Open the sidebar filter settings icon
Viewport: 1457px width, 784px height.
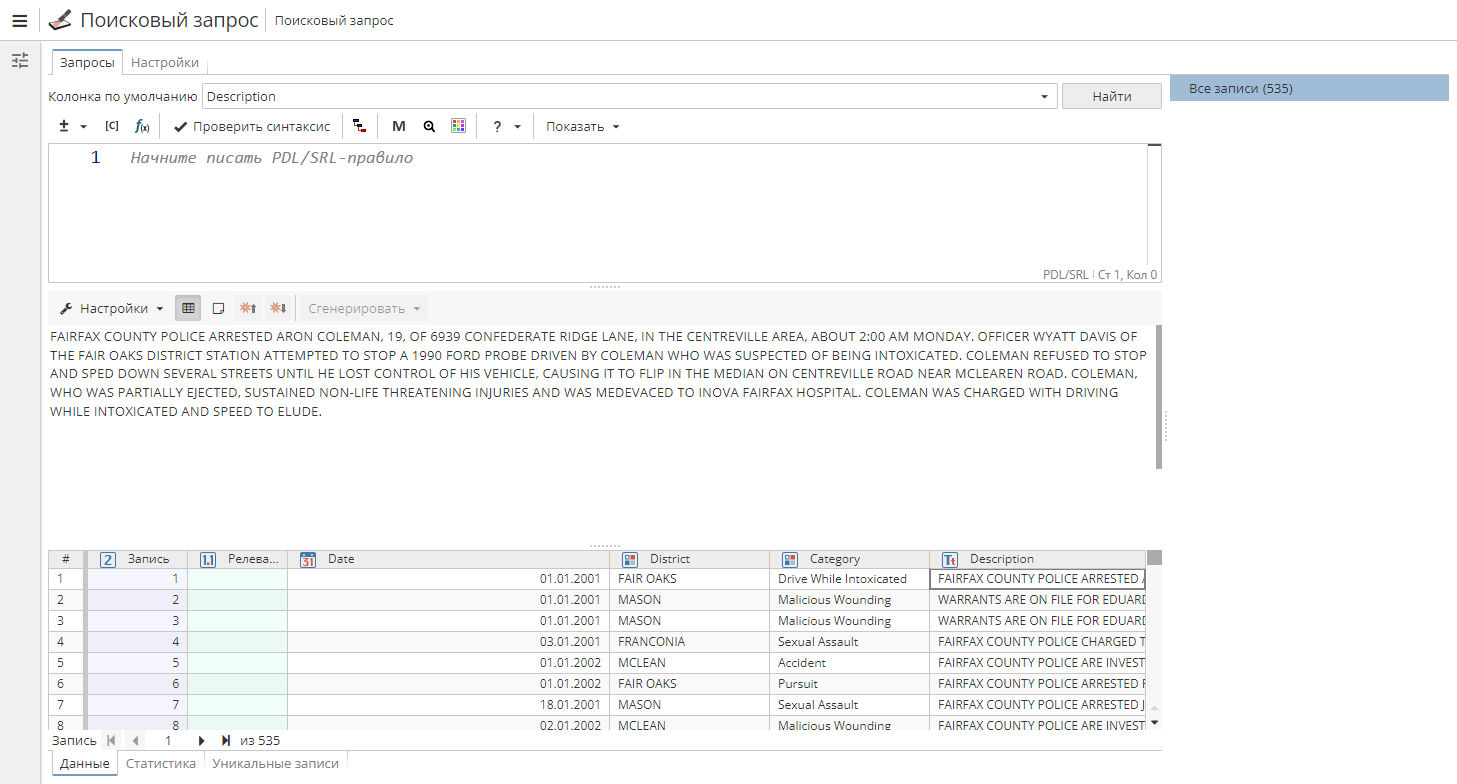[x=20, y=61]
